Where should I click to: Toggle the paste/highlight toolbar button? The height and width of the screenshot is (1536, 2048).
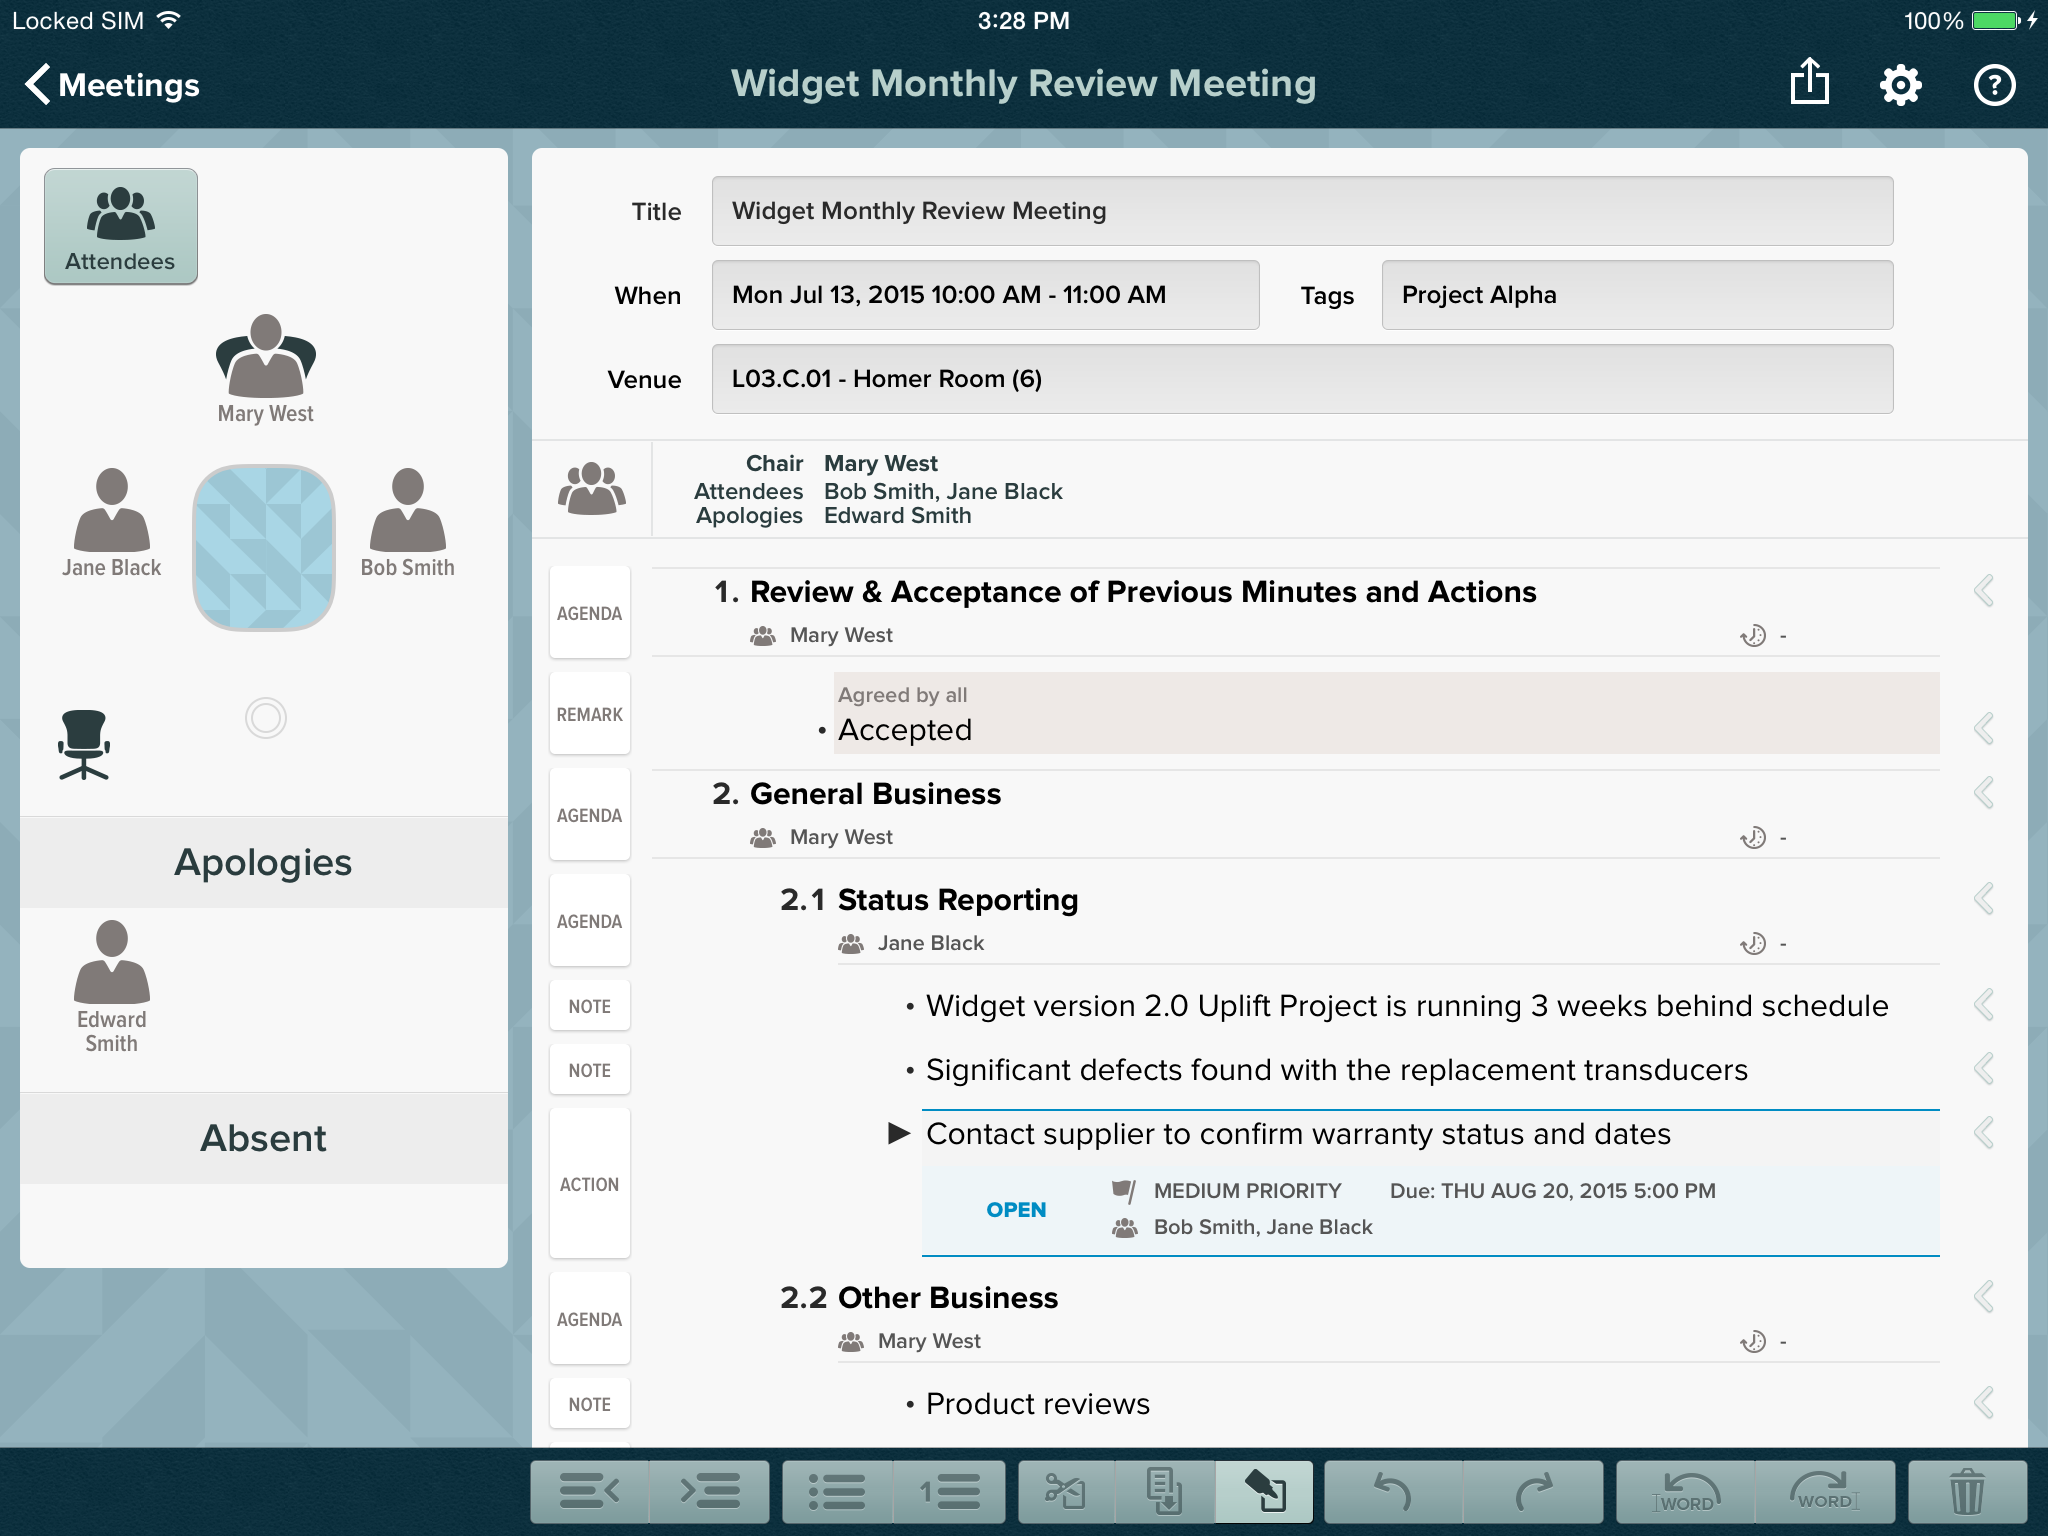[1265, 1492]
